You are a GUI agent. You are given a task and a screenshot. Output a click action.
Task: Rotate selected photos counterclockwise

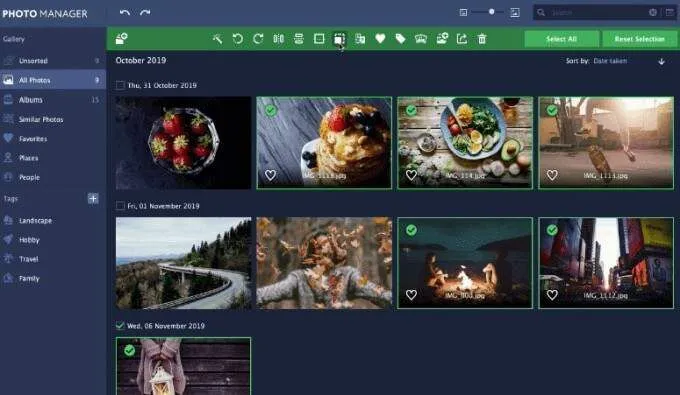point(238,39)
